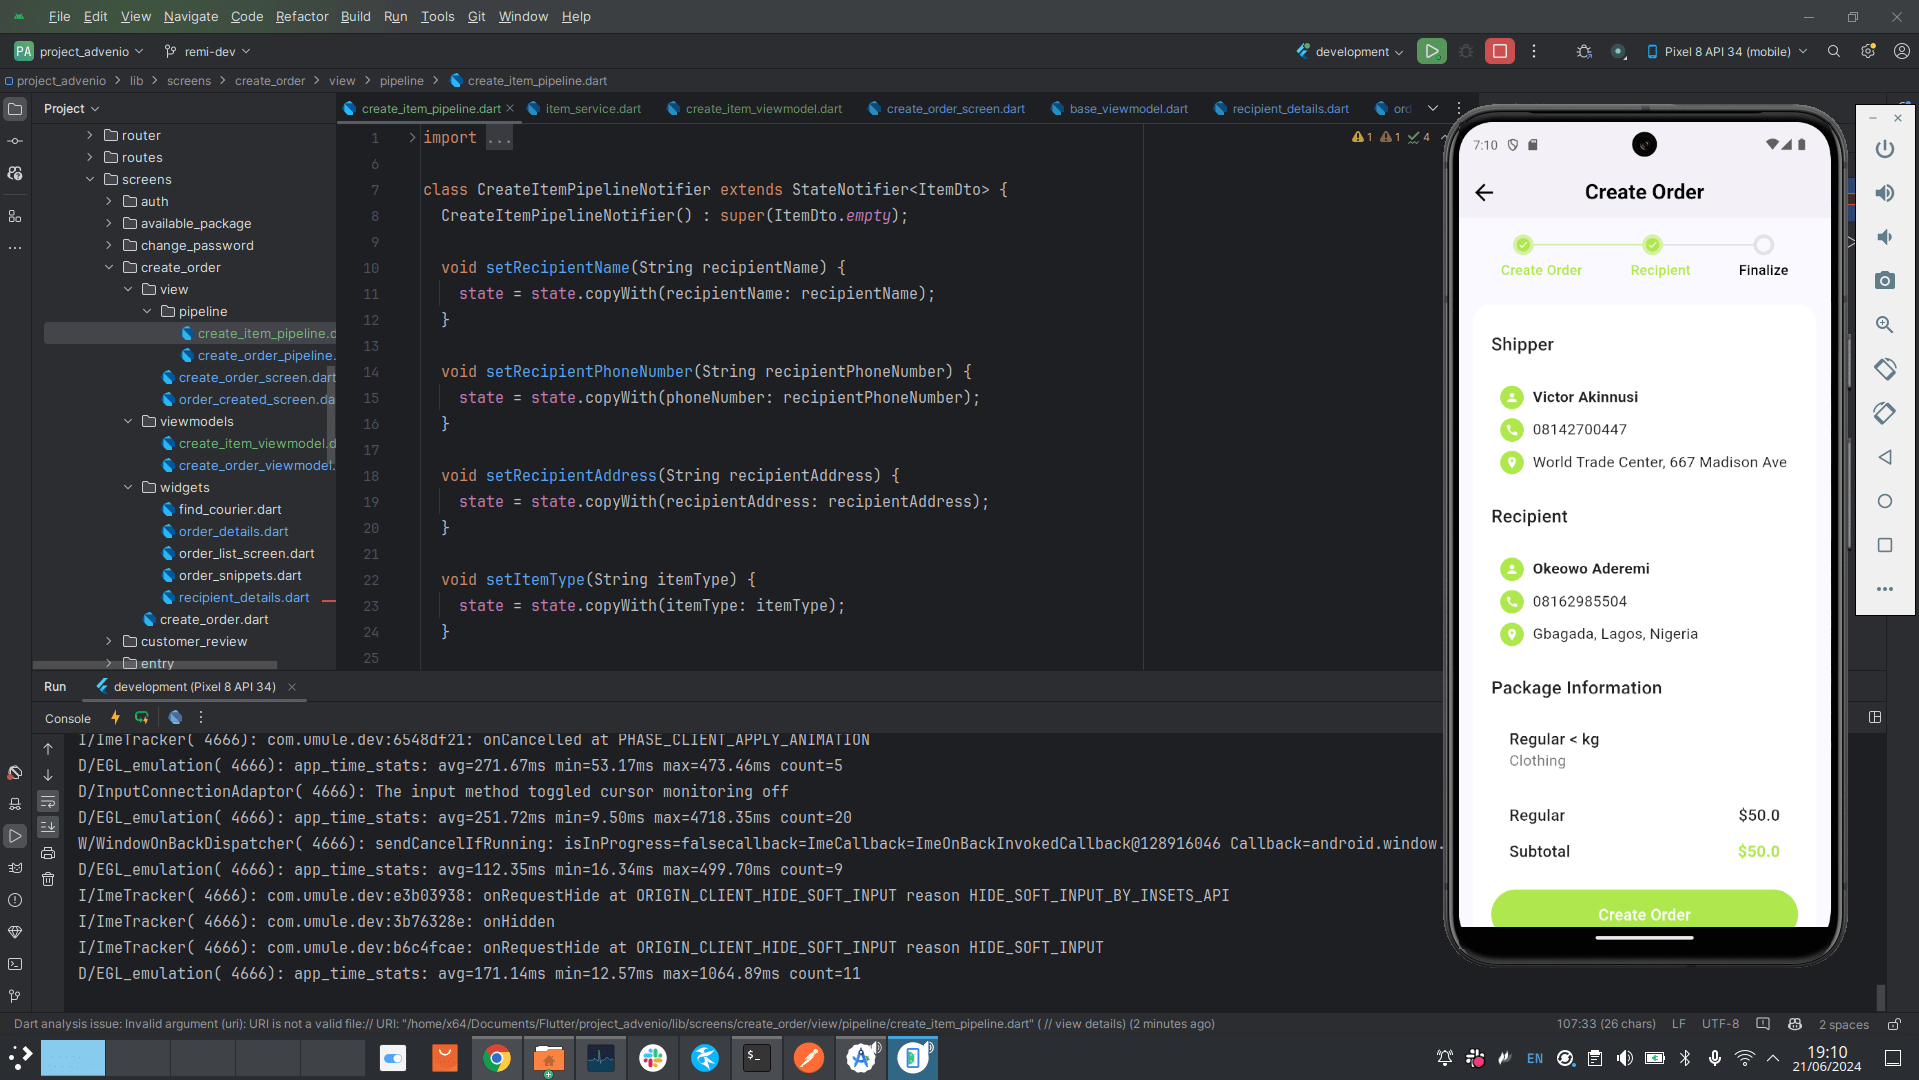Switch to create_order_screen.dart tab
The width and height of the screenshot is (1919, 1080).
[x=946, y=108]
